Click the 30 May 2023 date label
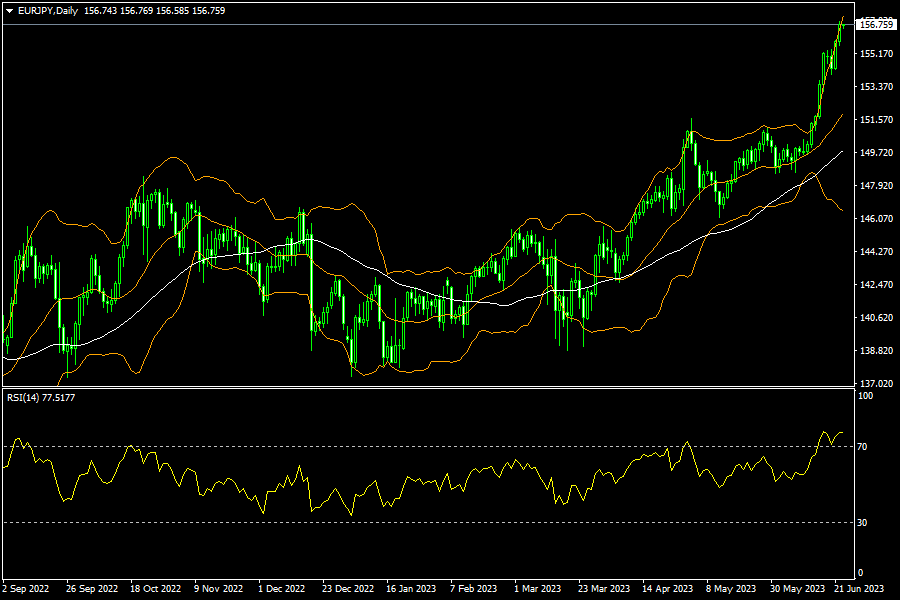Image resolution: width=900 pixels, height=600 pixels. point(797,589)
